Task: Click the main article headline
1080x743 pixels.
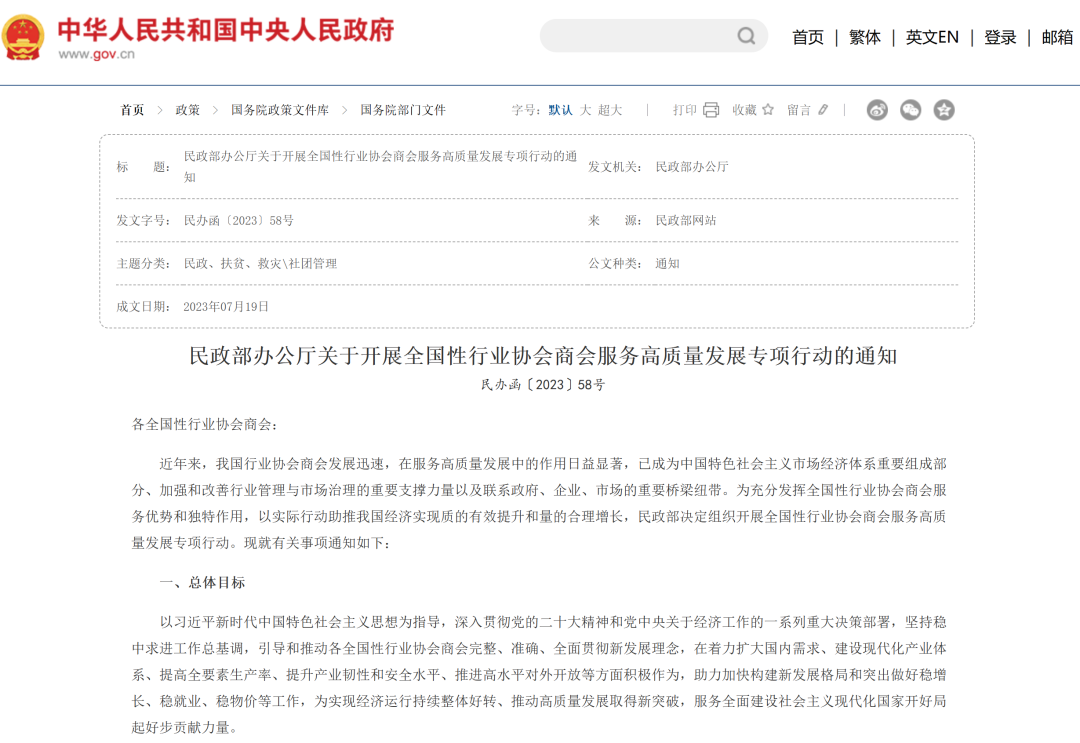Action: (x=543, y=355)
